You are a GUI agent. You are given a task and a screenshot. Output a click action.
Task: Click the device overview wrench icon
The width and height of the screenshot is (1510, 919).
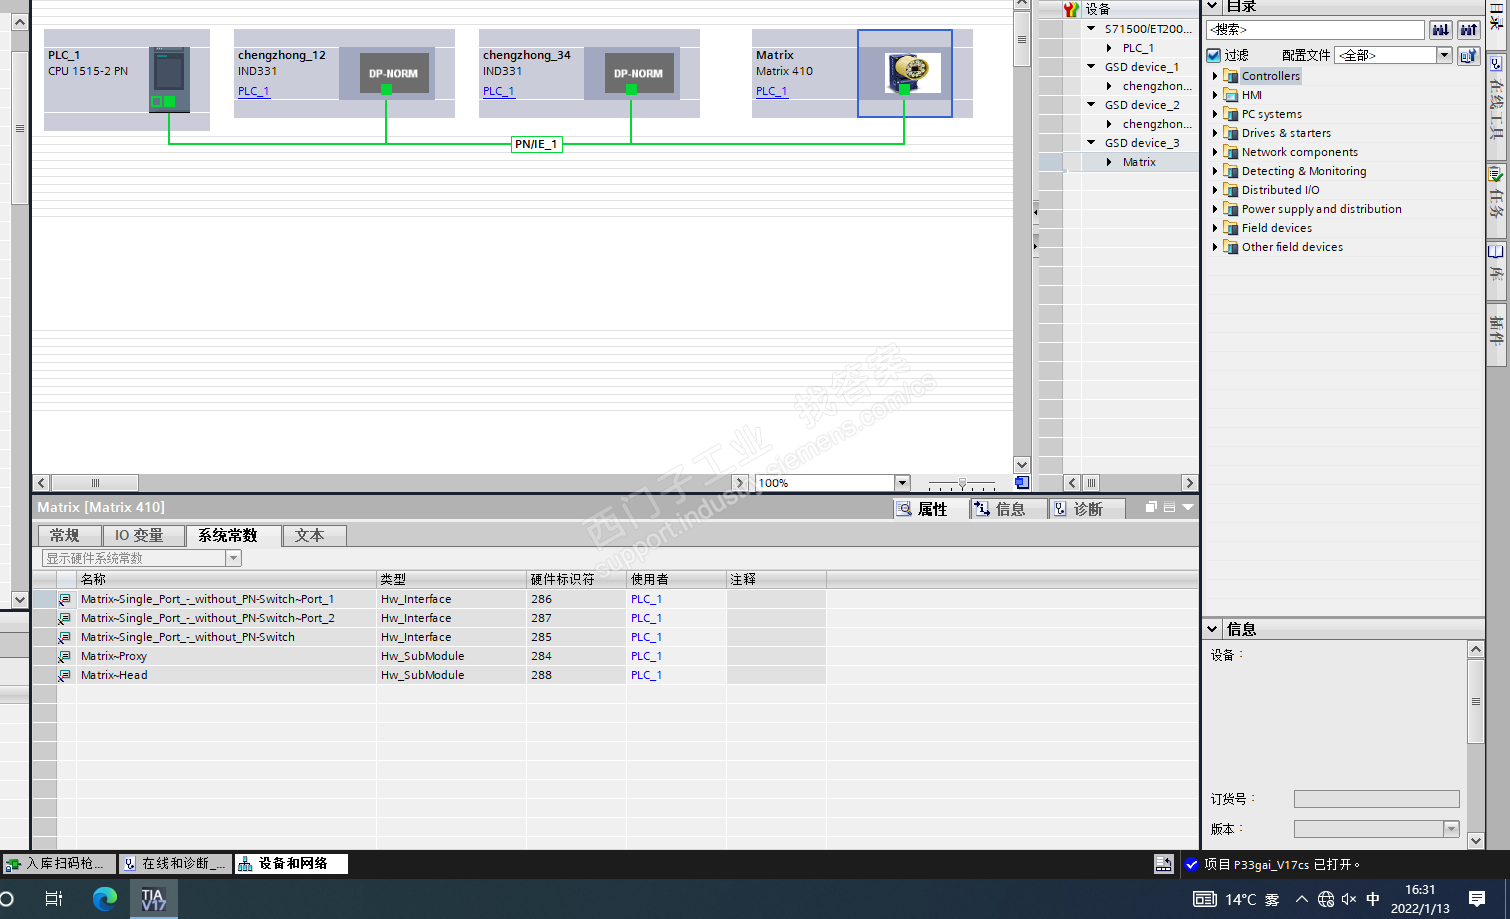click(1071, 9)
